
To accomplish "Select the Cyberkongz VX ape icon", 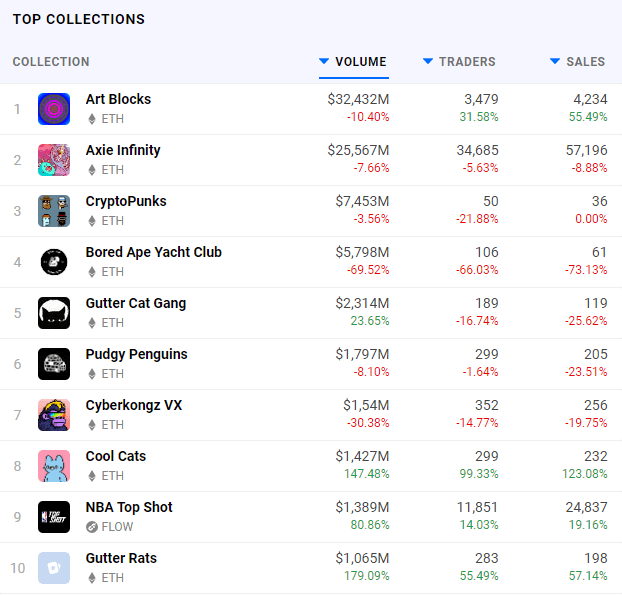I will (54, 415).
